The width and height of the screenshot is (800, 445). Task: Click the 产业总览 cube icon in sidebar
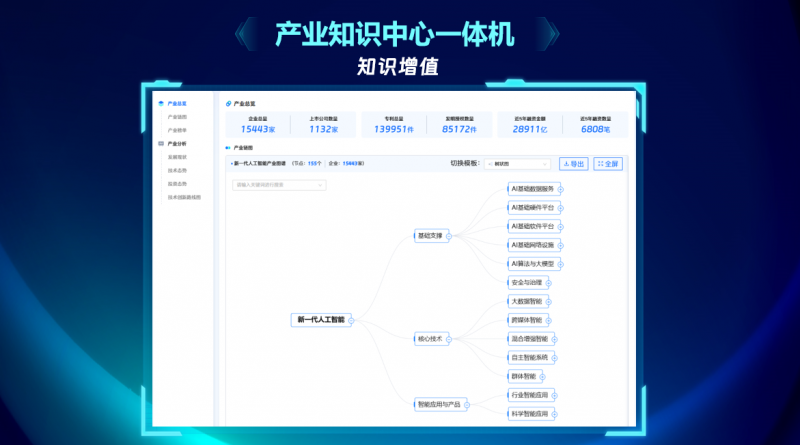coord(161,103)
